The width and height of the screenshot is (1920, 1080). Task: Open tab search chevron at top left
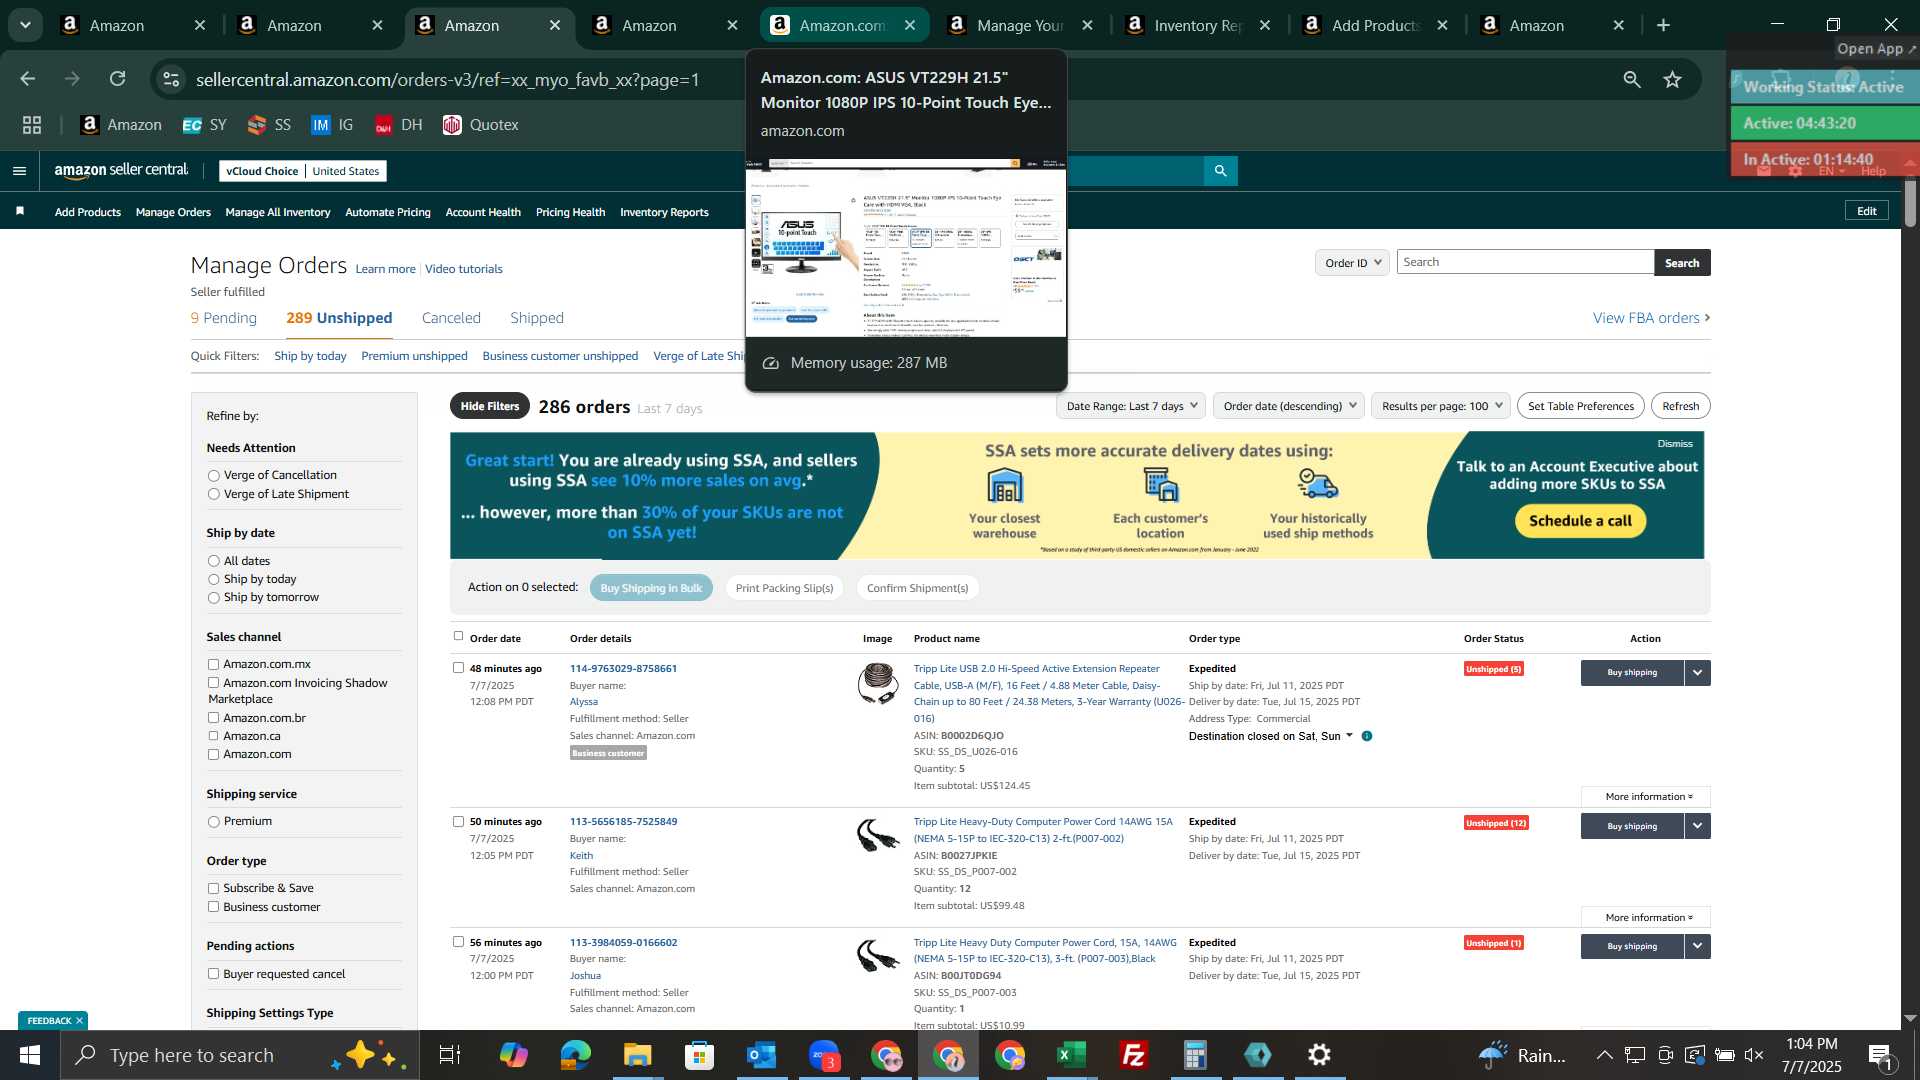click(x=25, y=25)
